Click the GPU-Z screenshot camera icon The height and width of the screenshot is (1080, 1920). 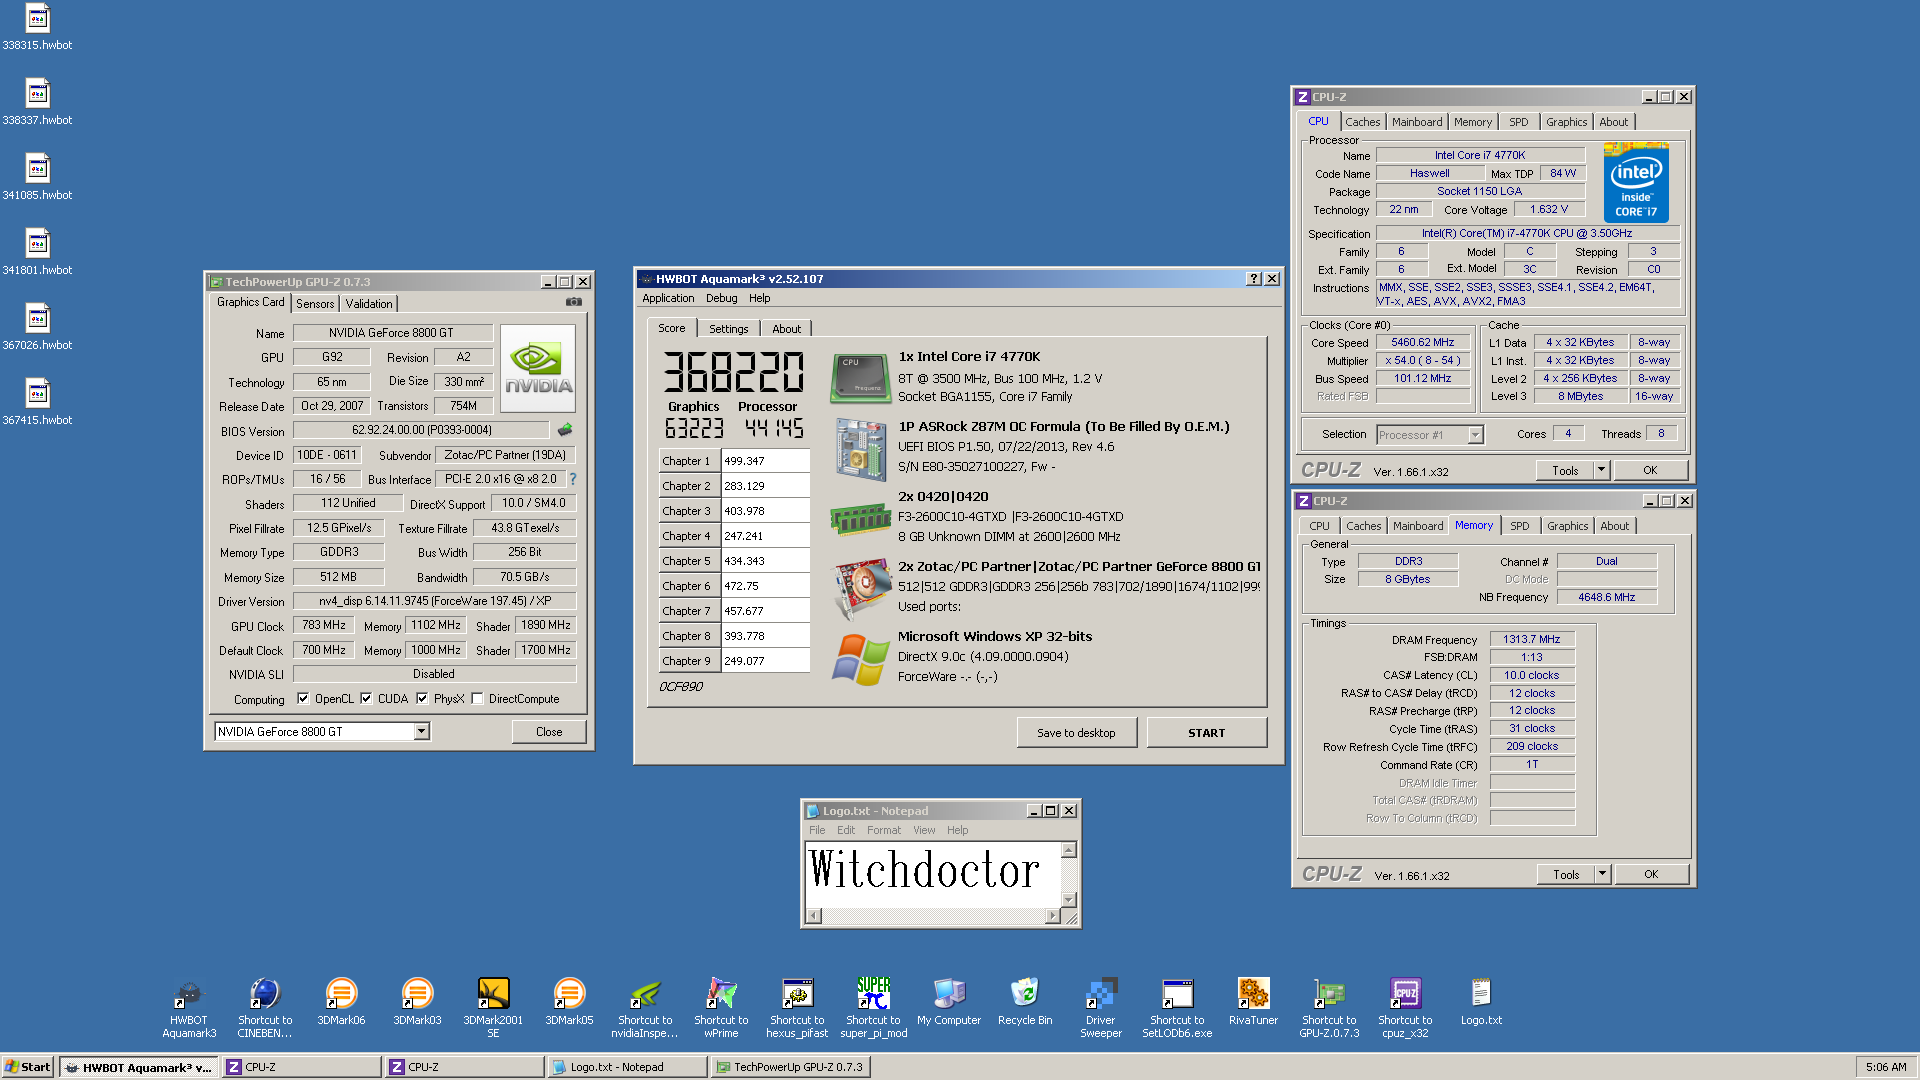574,301
